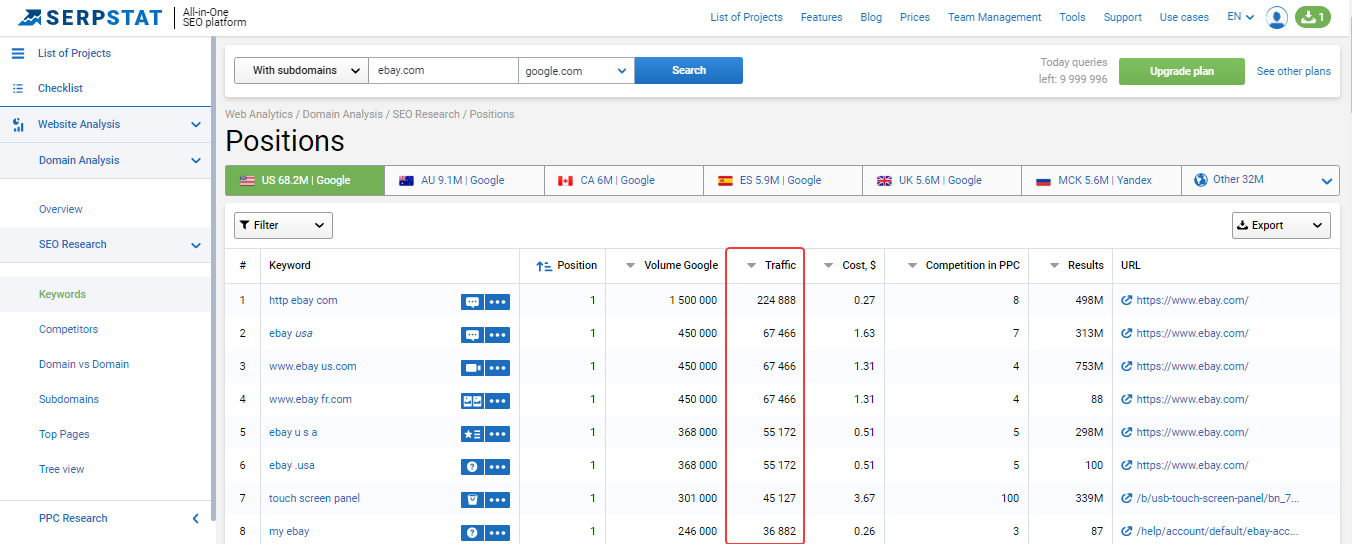Viewport: 1352px width, 544px height.
Task: Switch to ES 5.9M Google tab
Action: [x=783, y=180]
